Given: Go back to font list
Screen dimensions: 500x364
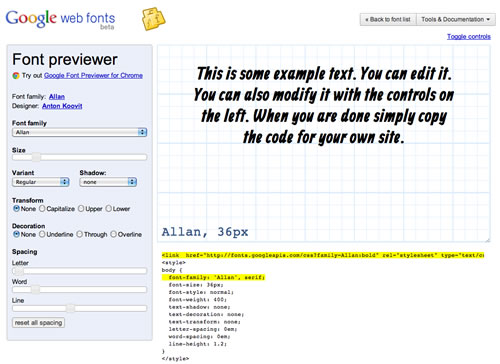Looking at the screenshot, I should [388, 19].
